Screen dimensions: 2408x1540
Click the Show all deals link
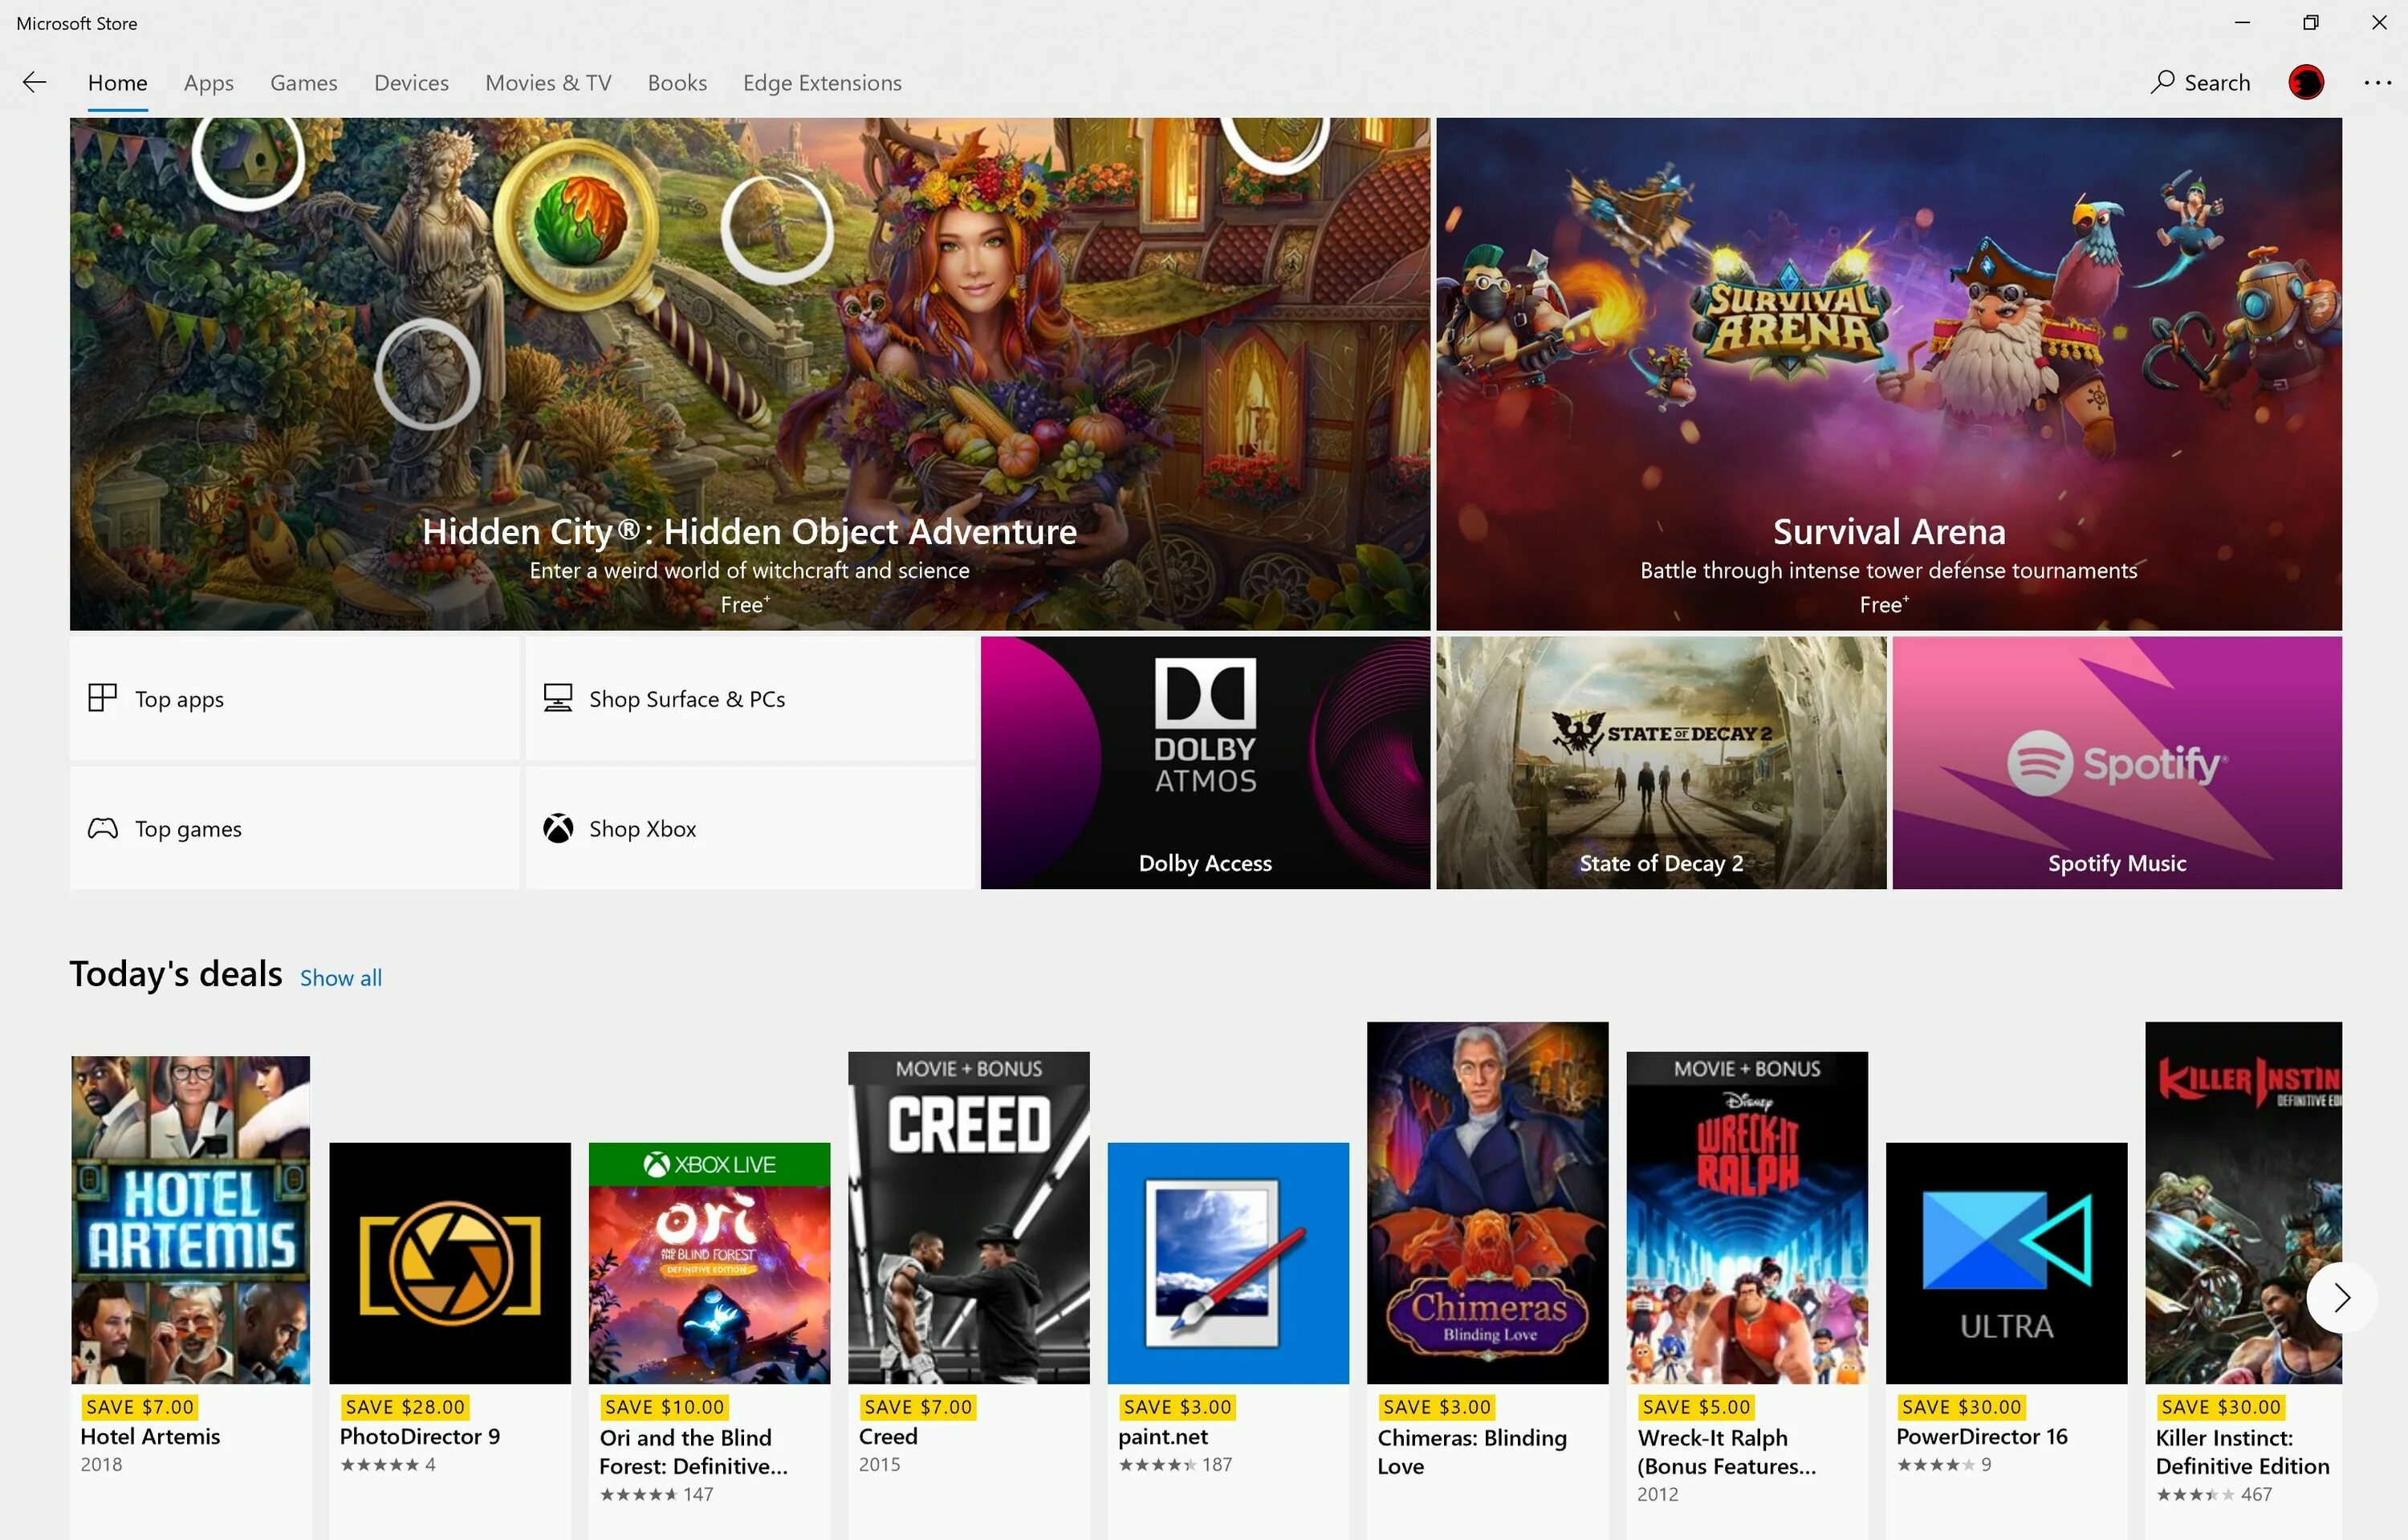pyautogui.click(x=341, y=978)
